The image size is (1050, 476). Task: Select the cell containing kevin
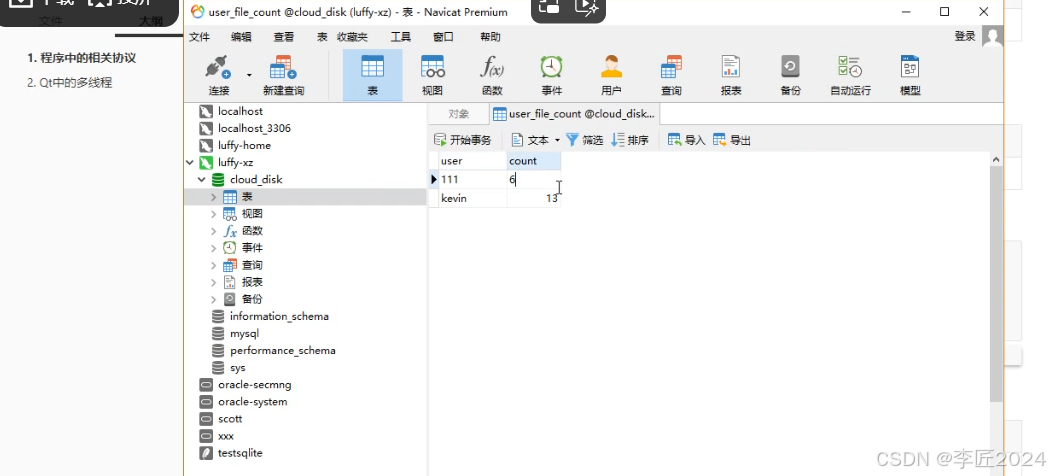point(473,198)
